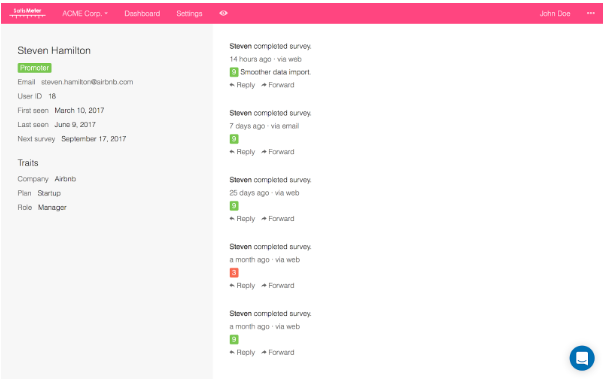Click the Steven Hamilton name heading
Viewport: 608px width, 380px height.
coord(54,50)
